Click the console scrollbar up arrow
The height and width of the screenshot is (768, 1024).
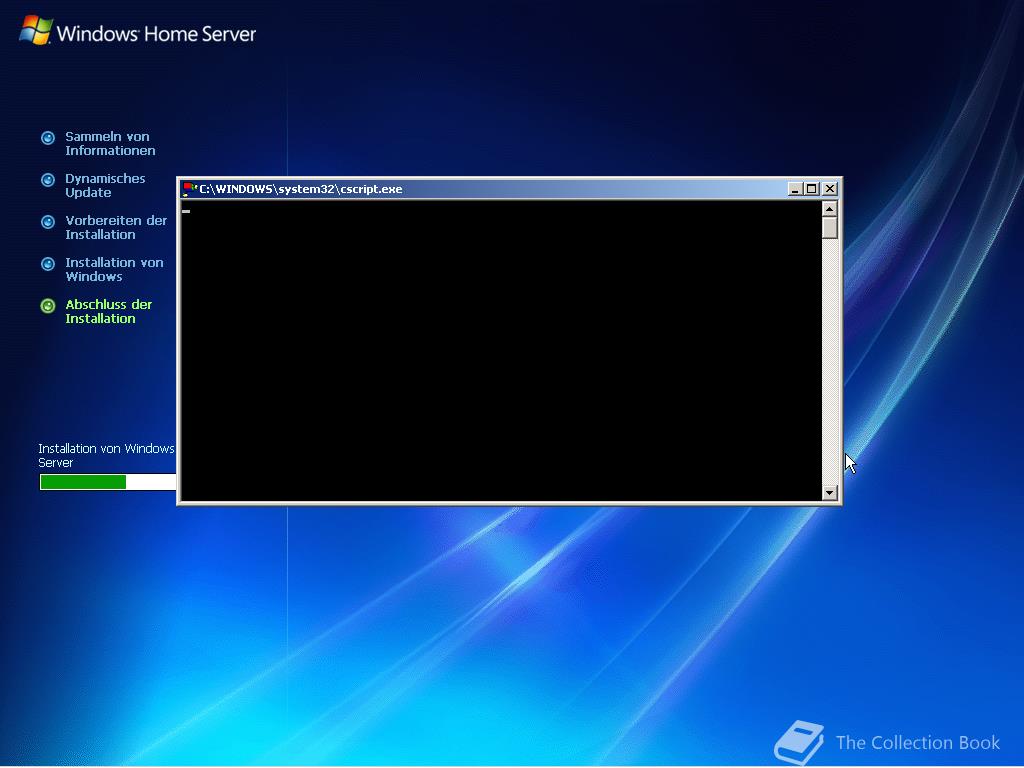click(829, 209)
